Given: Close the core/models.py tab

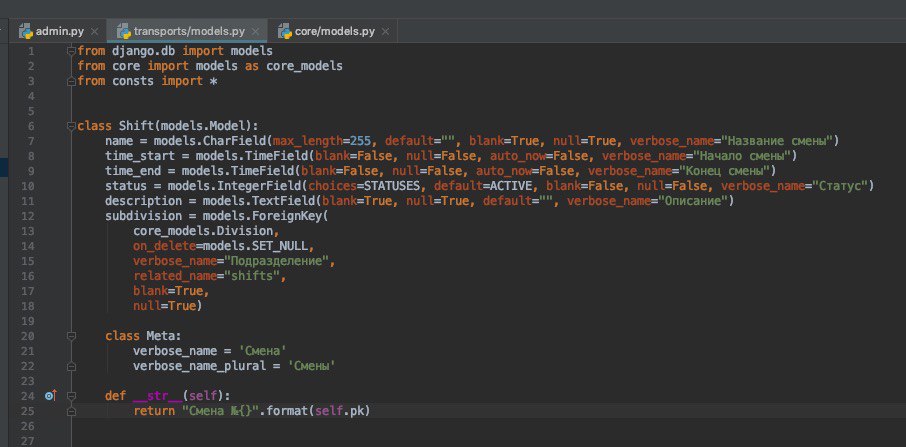Looking at the screenshot, I should (385, 31).
